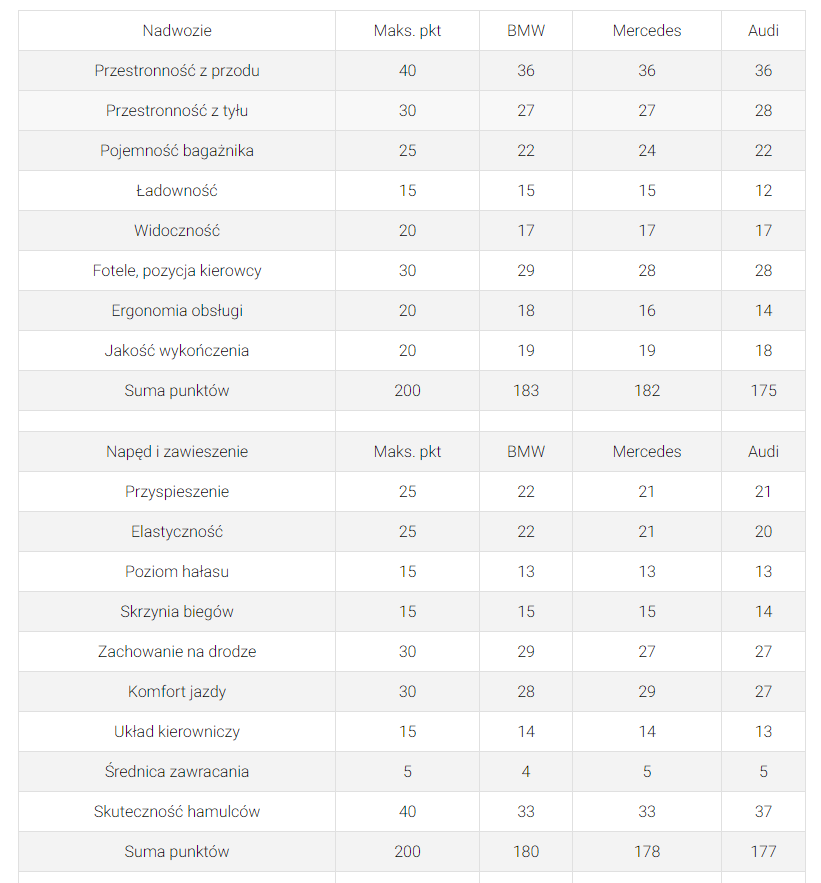This screenshot has width=821, height=883.
Task: Click the "Ładowność" row label
Action: click(177, 191)
